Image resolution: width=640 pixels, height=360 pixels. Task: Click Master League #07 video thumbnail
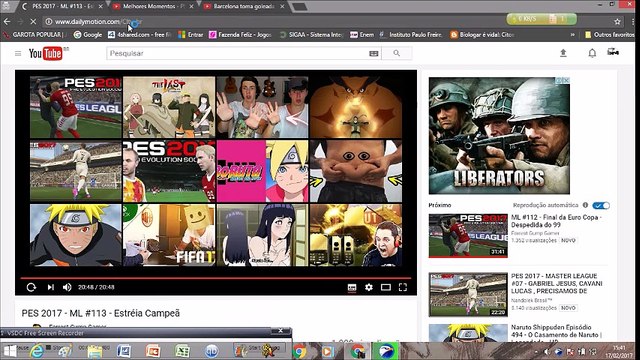point(468,295)
